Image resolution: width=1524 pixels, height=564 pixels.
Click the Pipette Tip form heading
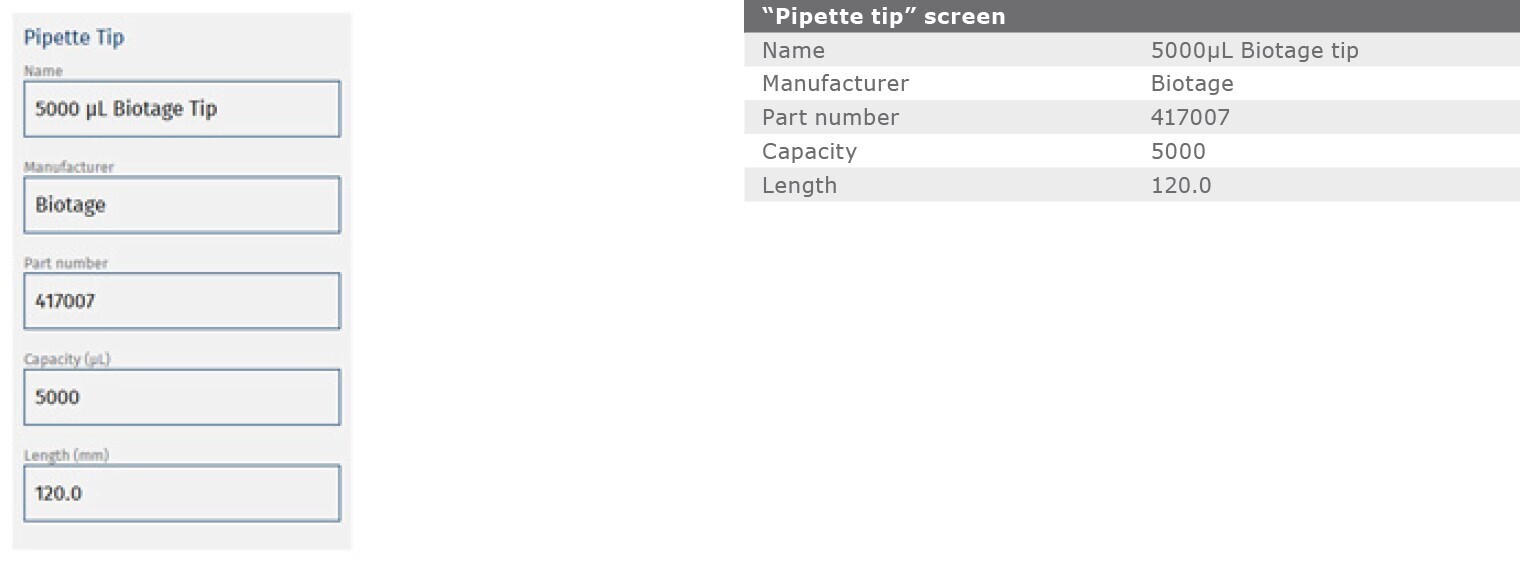click(74, 38)
